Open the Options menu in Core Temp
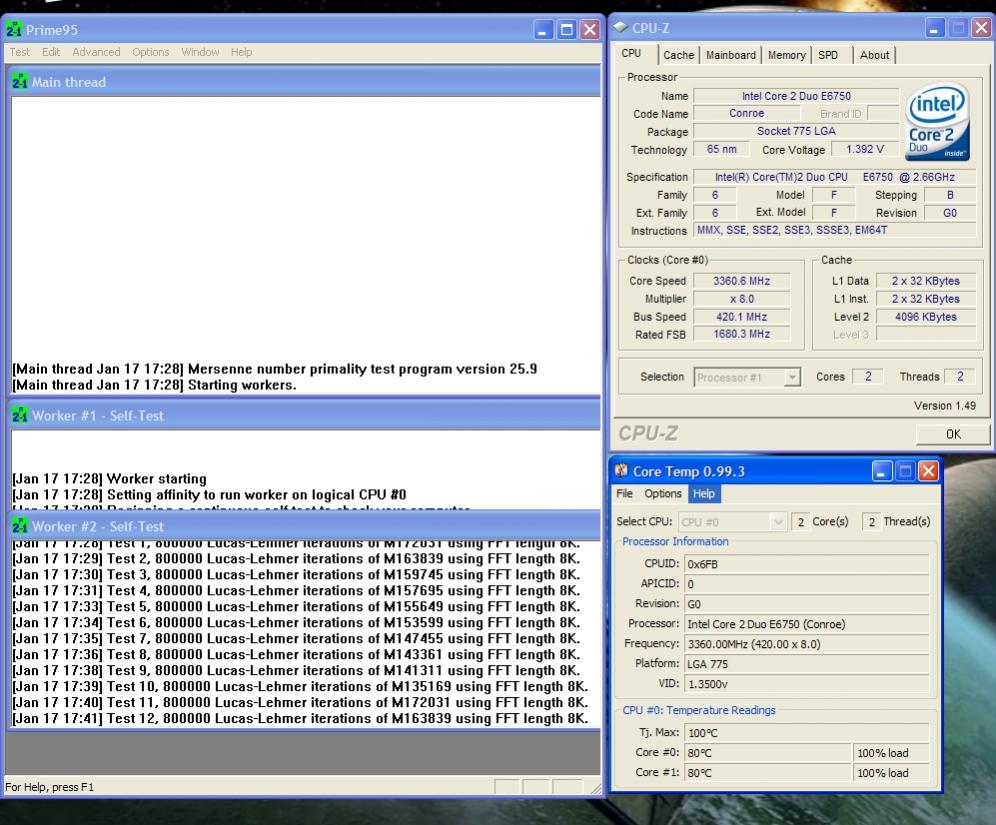 coord(663,493)
